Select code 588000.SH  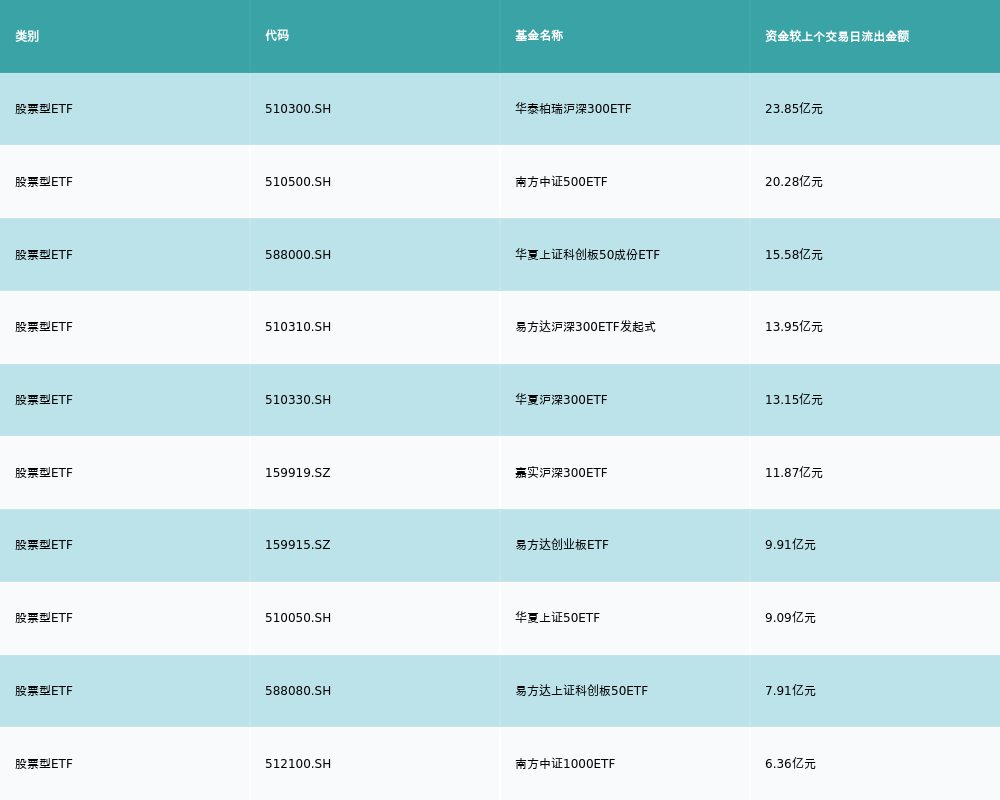tap(298, 255)
